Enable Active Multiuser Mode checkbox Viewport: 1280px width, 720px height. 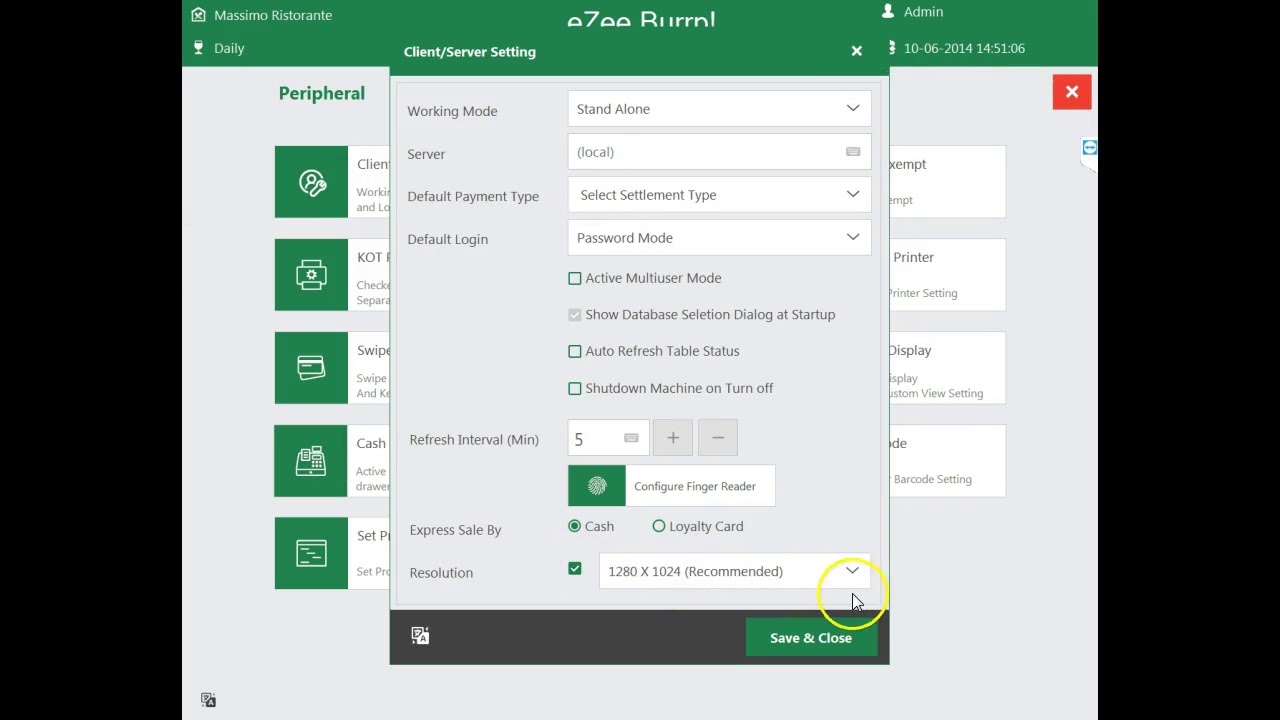pyautogui.click(x=575, y=278)
